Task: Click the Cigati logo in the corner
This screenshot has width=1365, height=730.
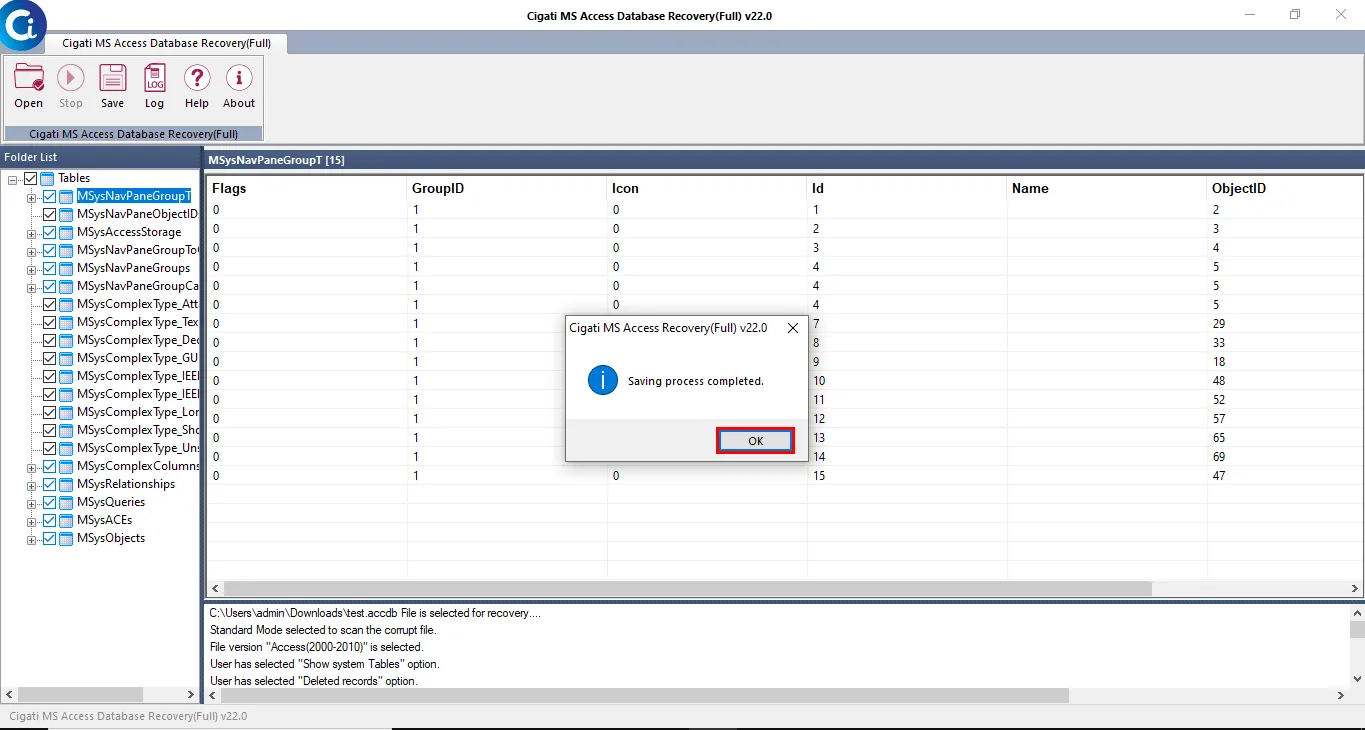Action: pos(23,25)
